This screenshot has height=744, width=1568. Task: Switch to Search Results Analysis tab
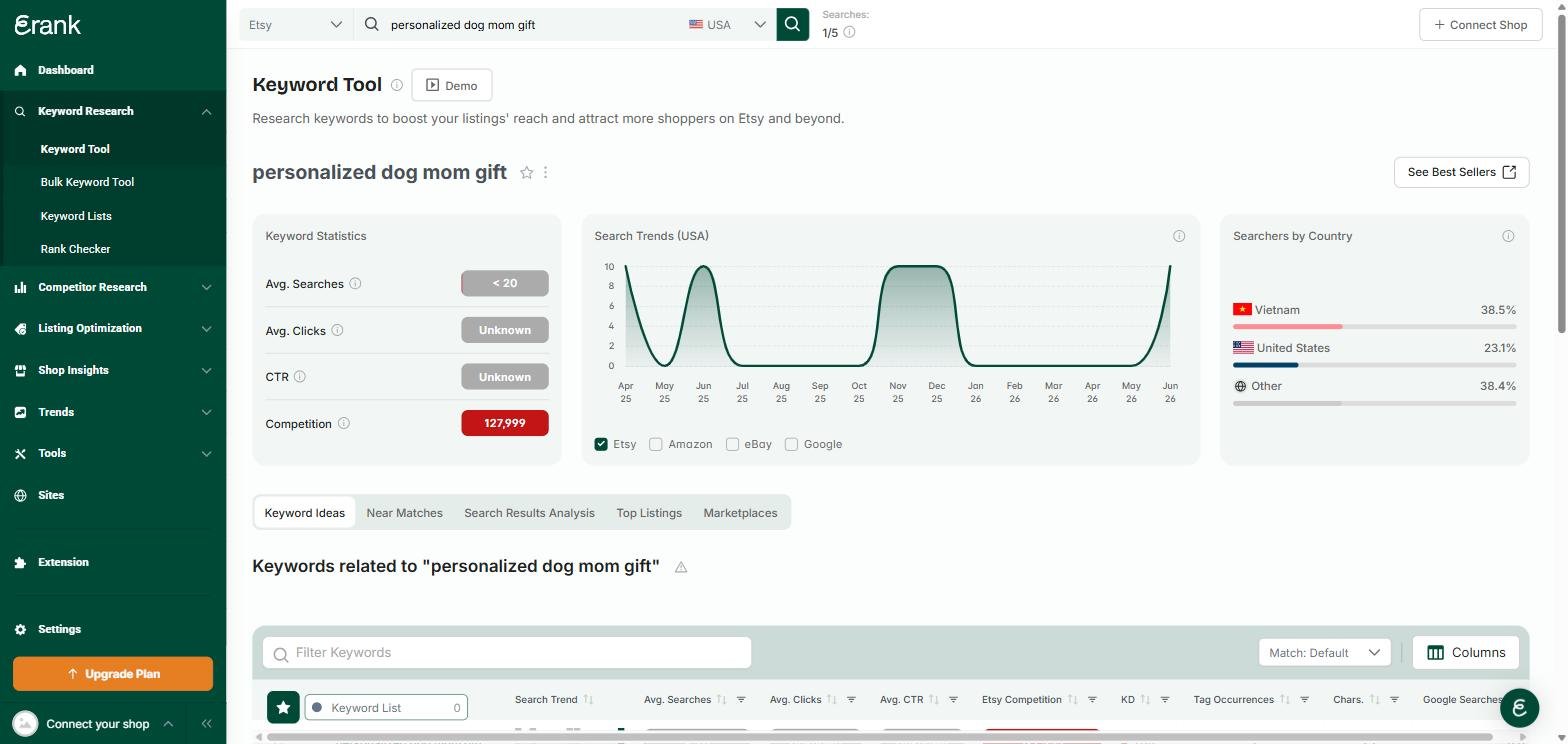tap(529, 513)
